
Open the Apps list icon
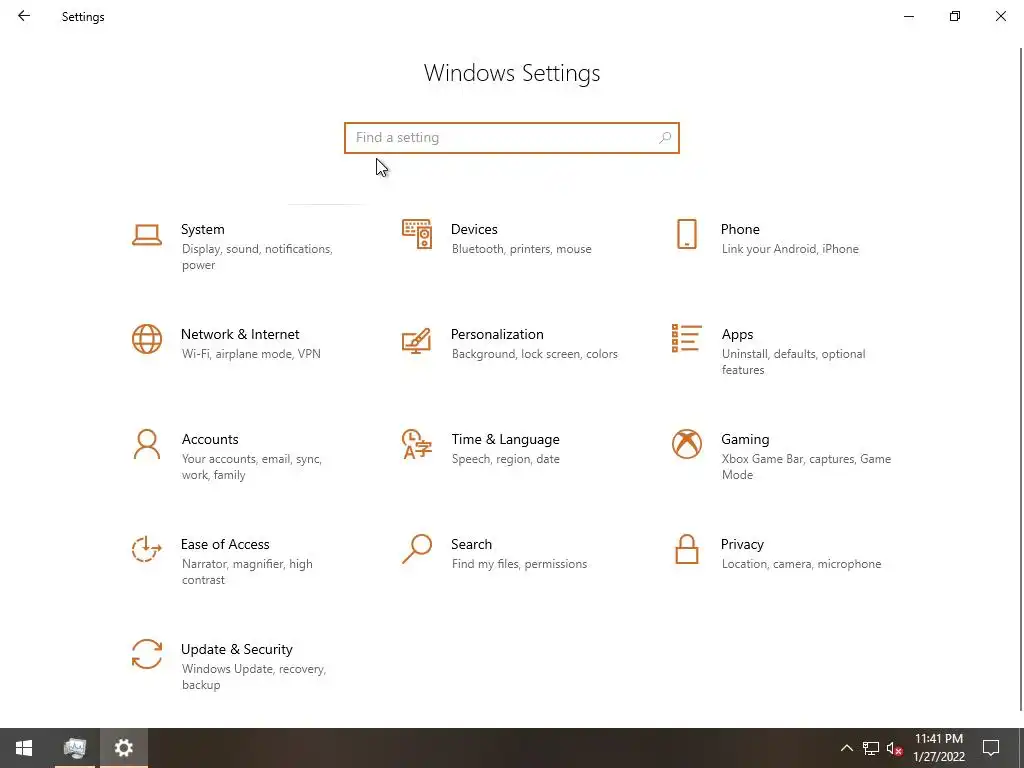[x=686, y=338]
